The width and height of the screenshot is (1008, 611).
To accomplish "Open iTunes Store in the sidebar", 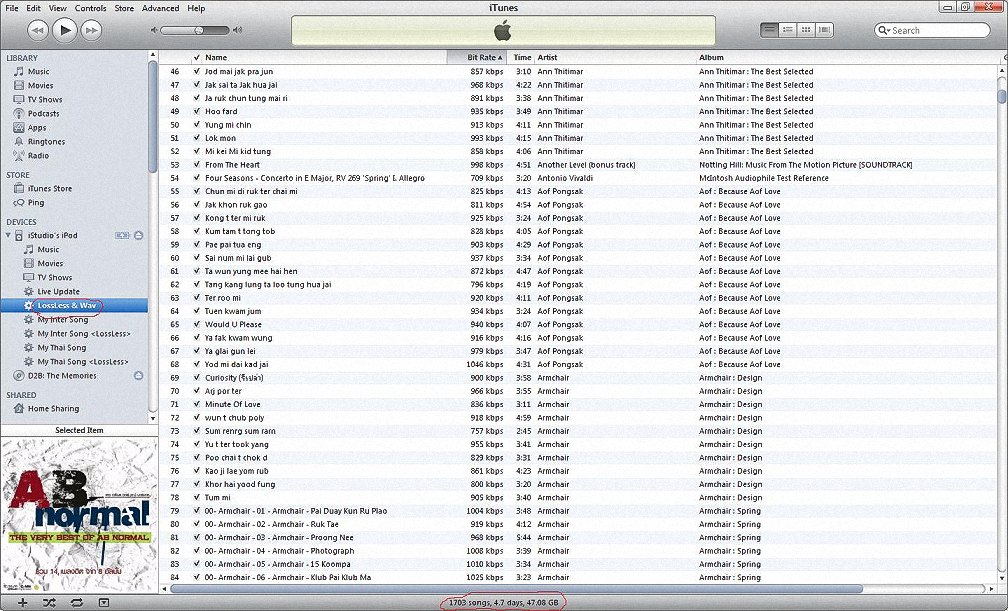I will [49, 188].
